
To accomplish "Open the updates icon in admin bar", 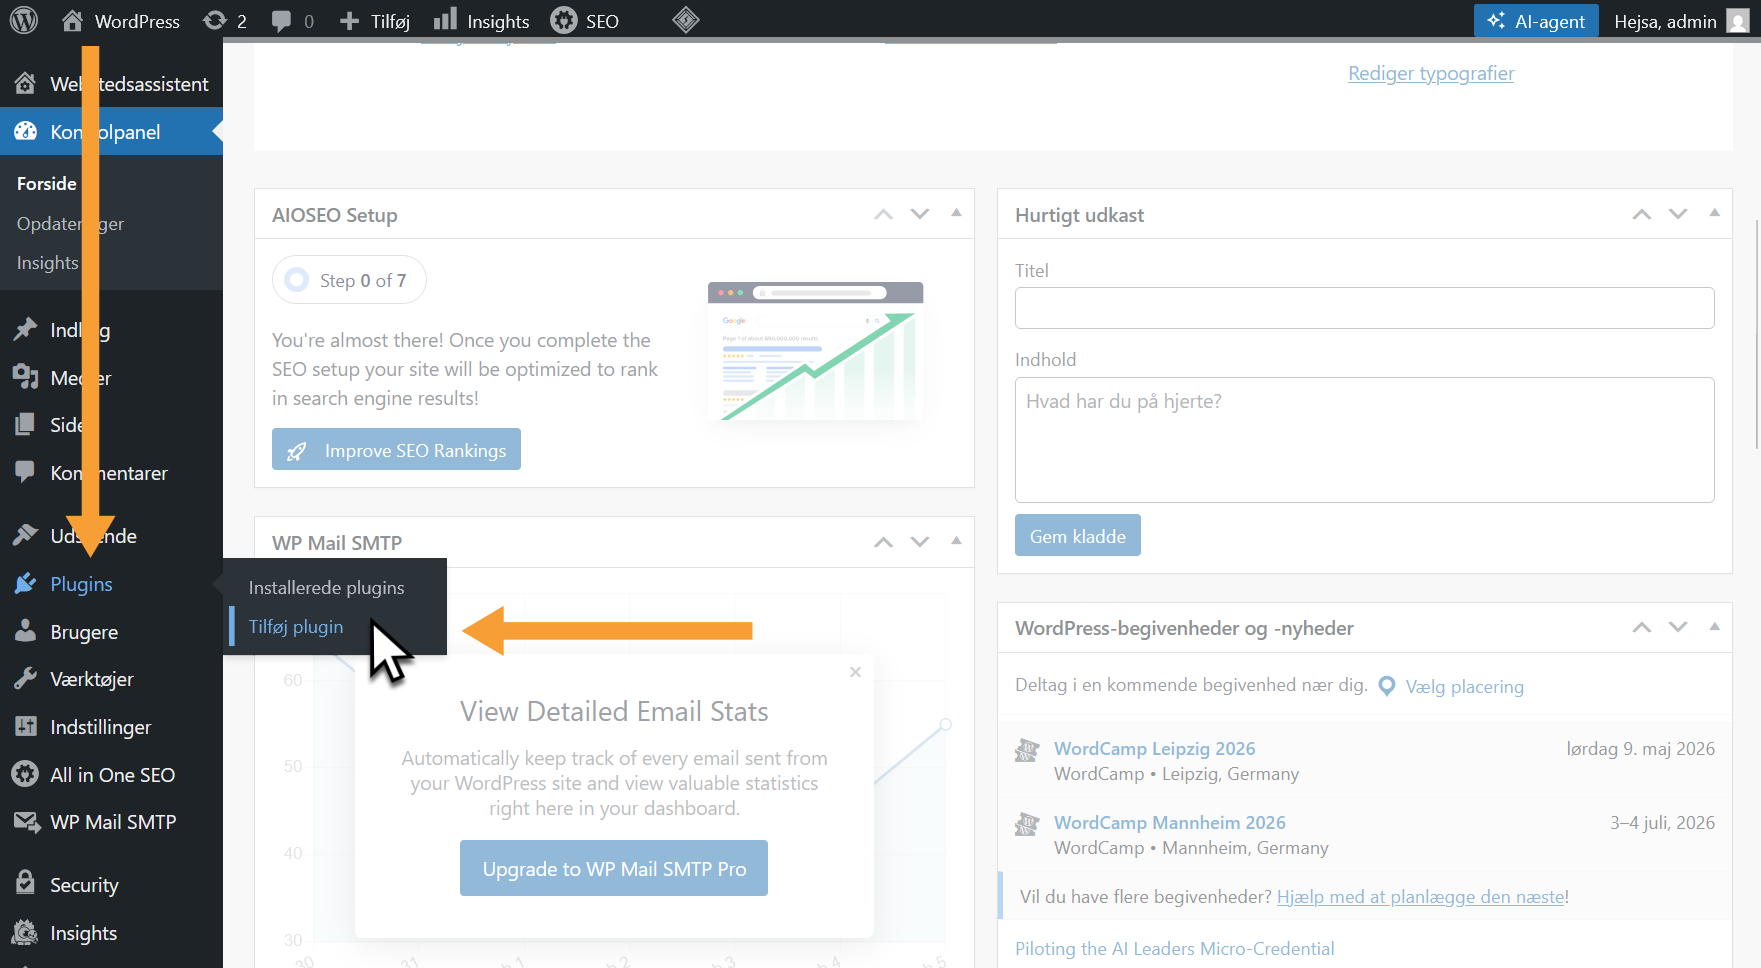I will [x=215, y=21].
